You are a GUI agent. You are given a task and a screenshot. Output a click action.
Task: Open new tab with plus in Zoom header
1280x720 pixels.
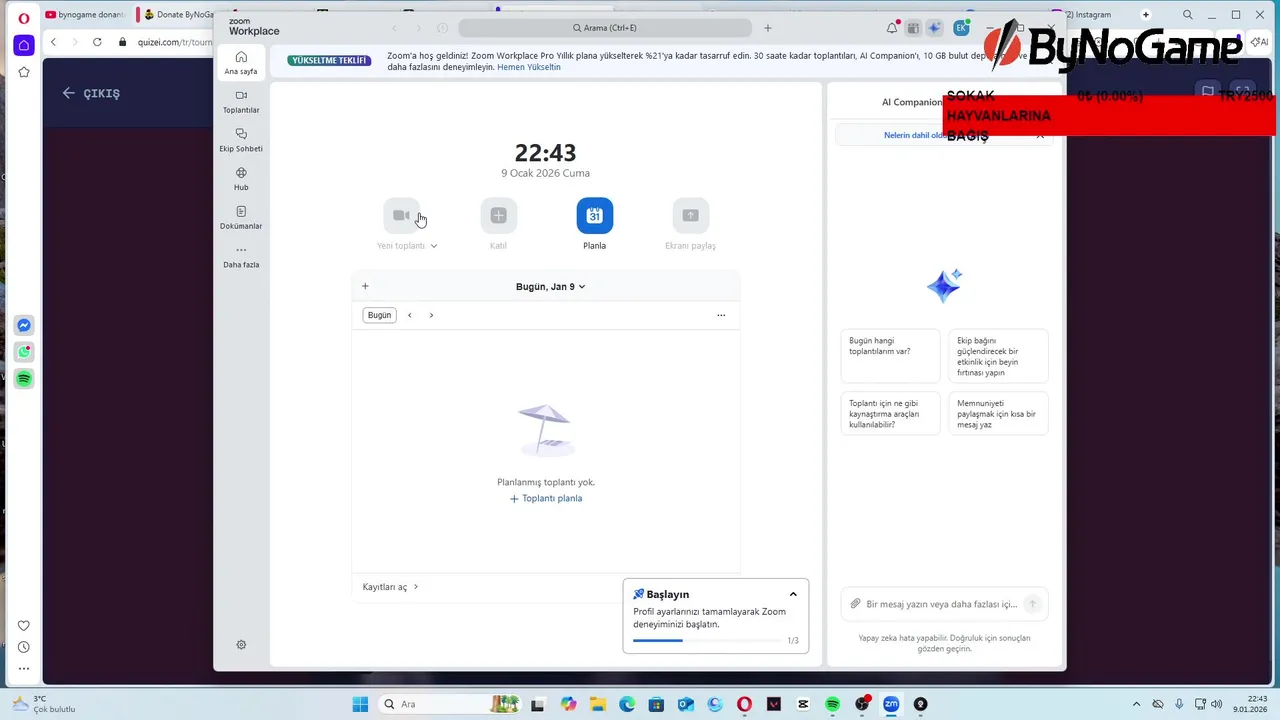tap(768, 28)
